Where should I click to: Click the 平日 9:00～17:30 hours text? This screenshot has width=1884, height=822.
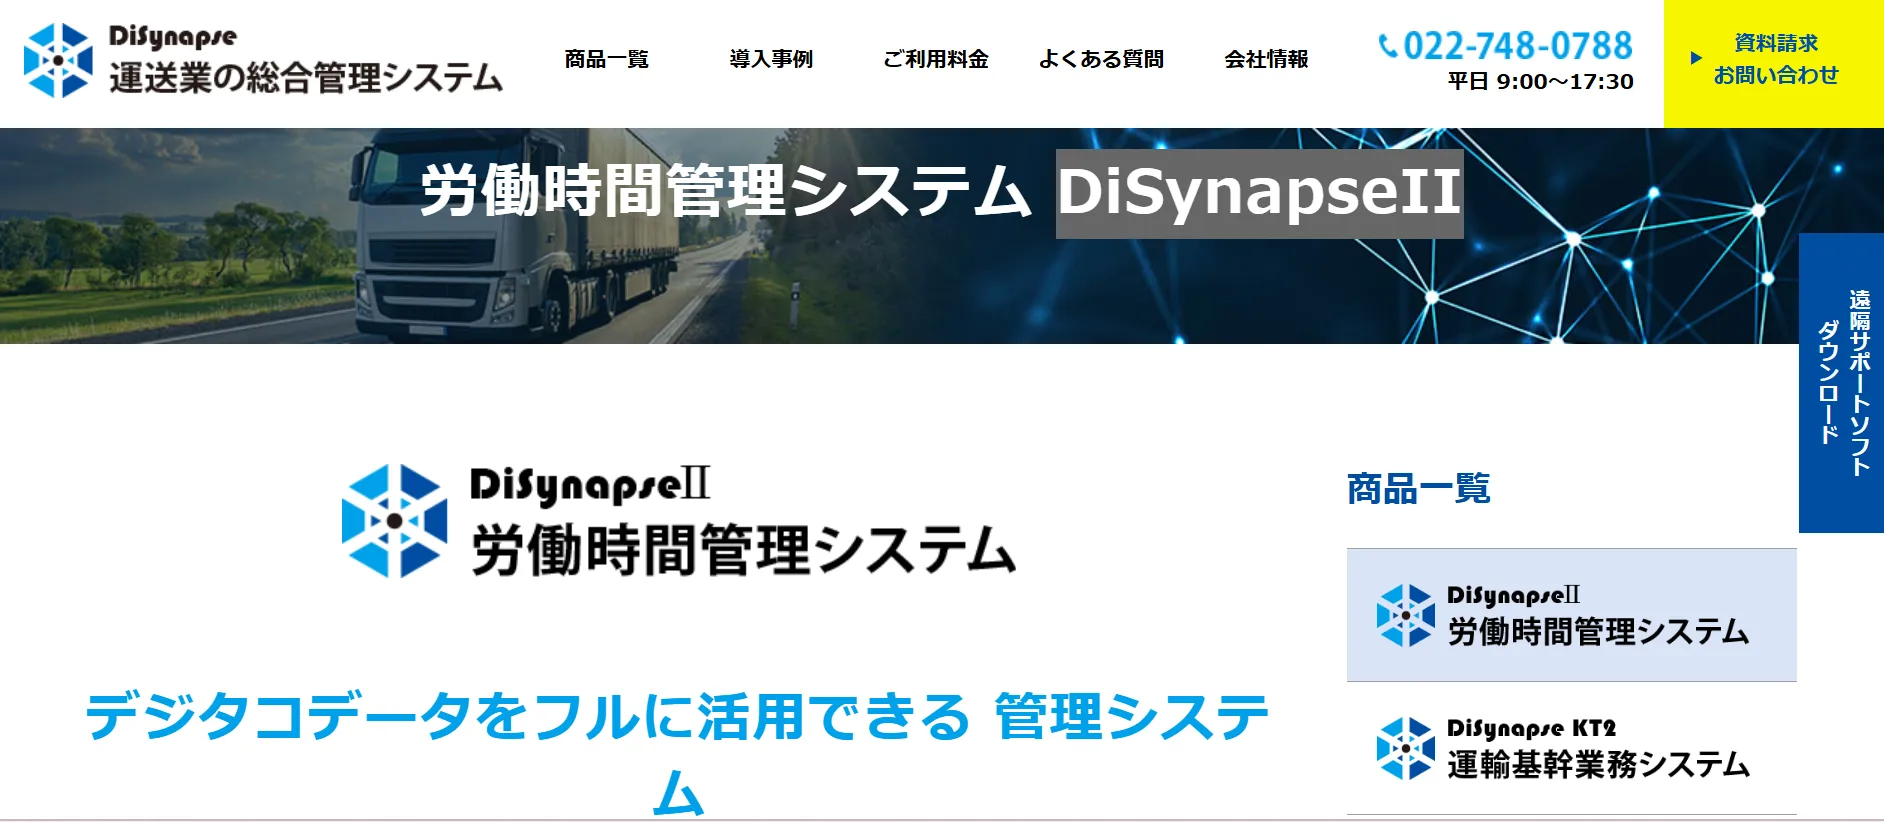click(x=1540, y=82)
